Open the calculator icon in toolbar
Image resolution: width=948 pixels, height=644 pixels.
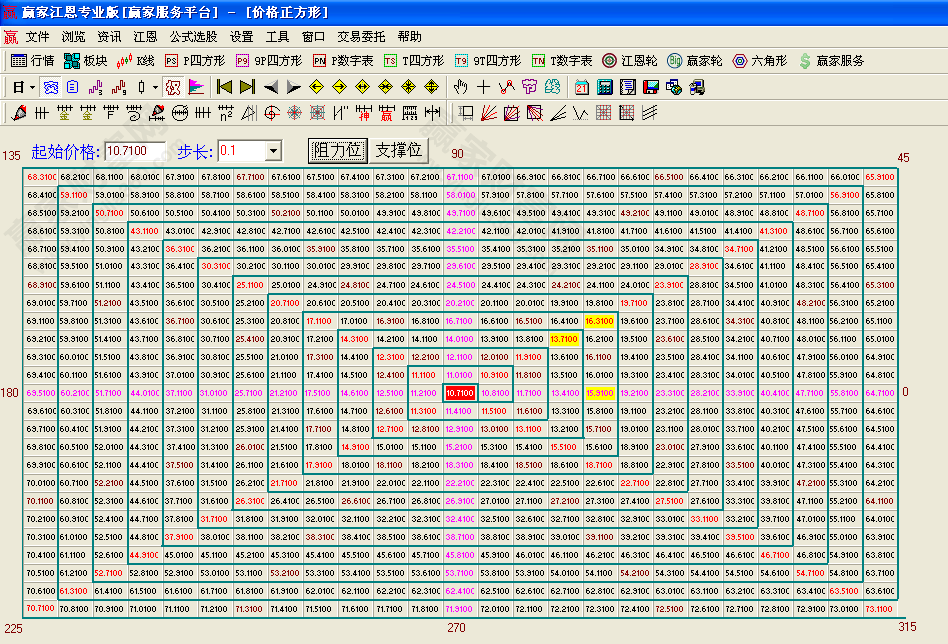(605, 87)
